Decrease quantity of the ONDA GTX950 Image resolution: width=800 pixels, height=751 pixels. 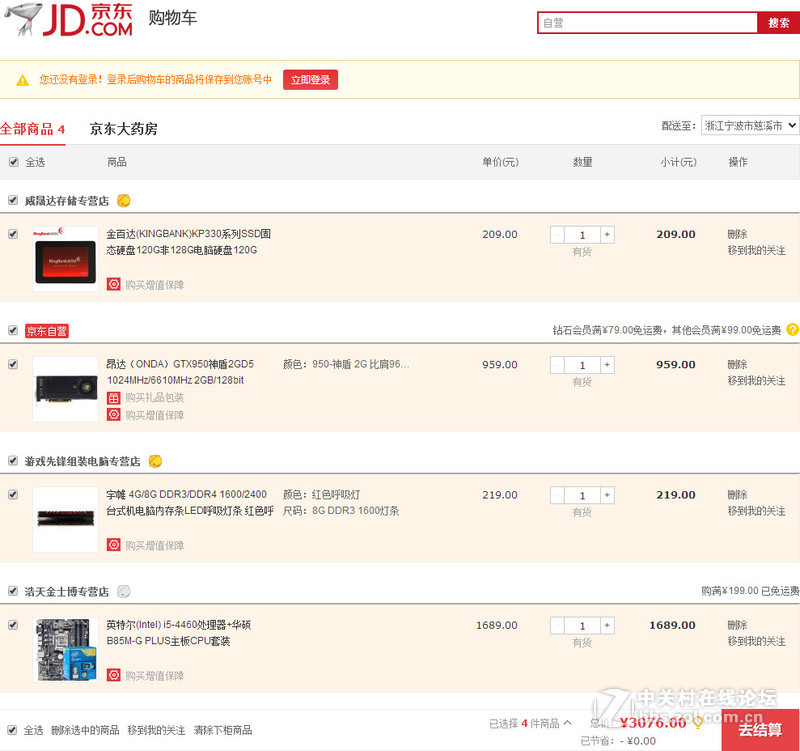[557, 365]
